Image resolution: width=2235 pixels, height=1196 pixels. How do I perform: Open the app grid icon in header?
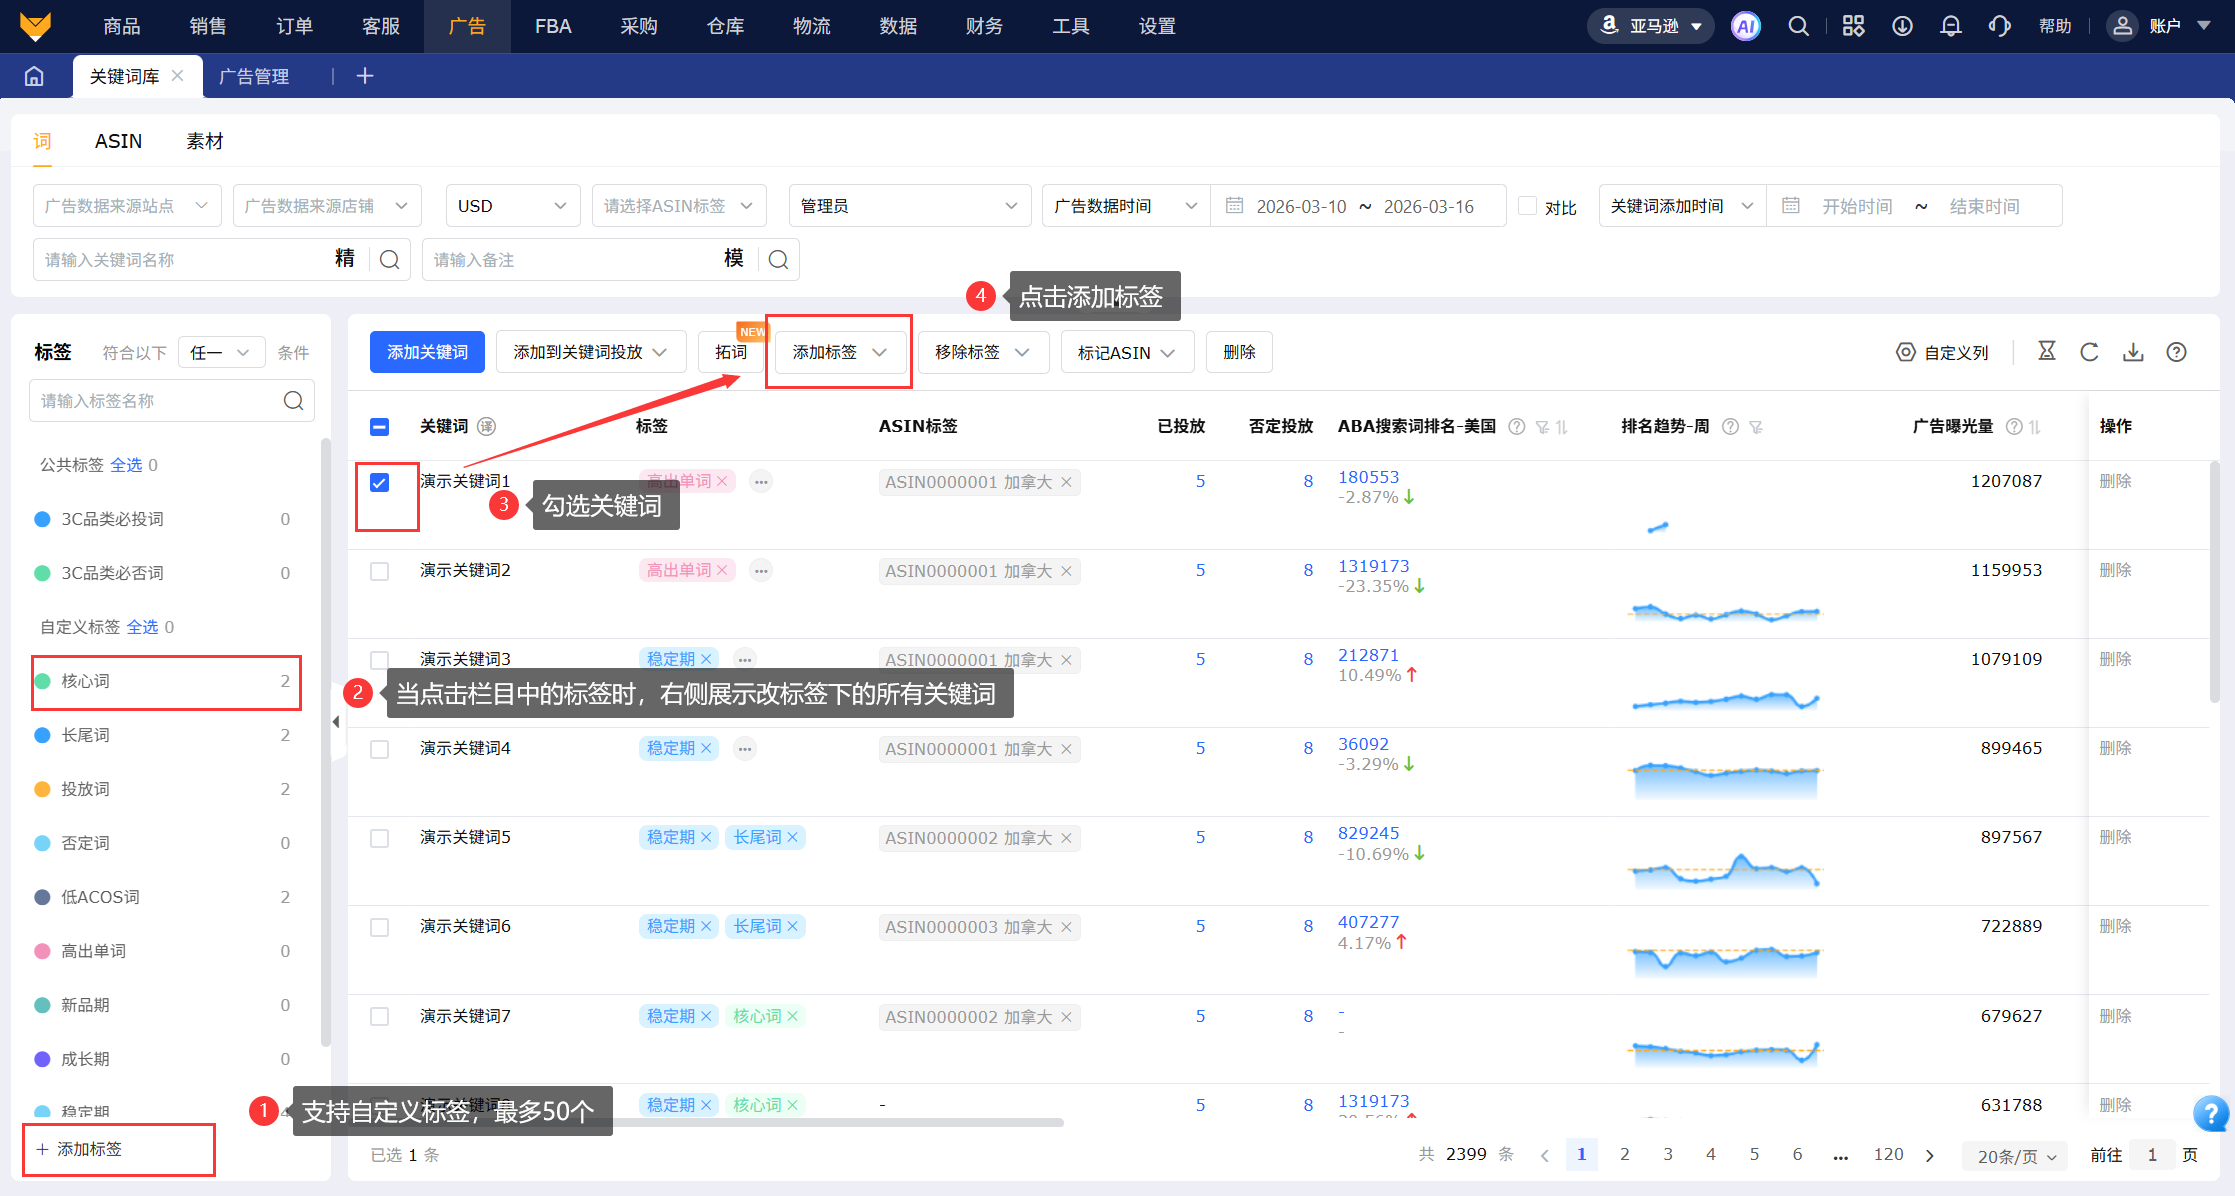tap(1853, 26)
